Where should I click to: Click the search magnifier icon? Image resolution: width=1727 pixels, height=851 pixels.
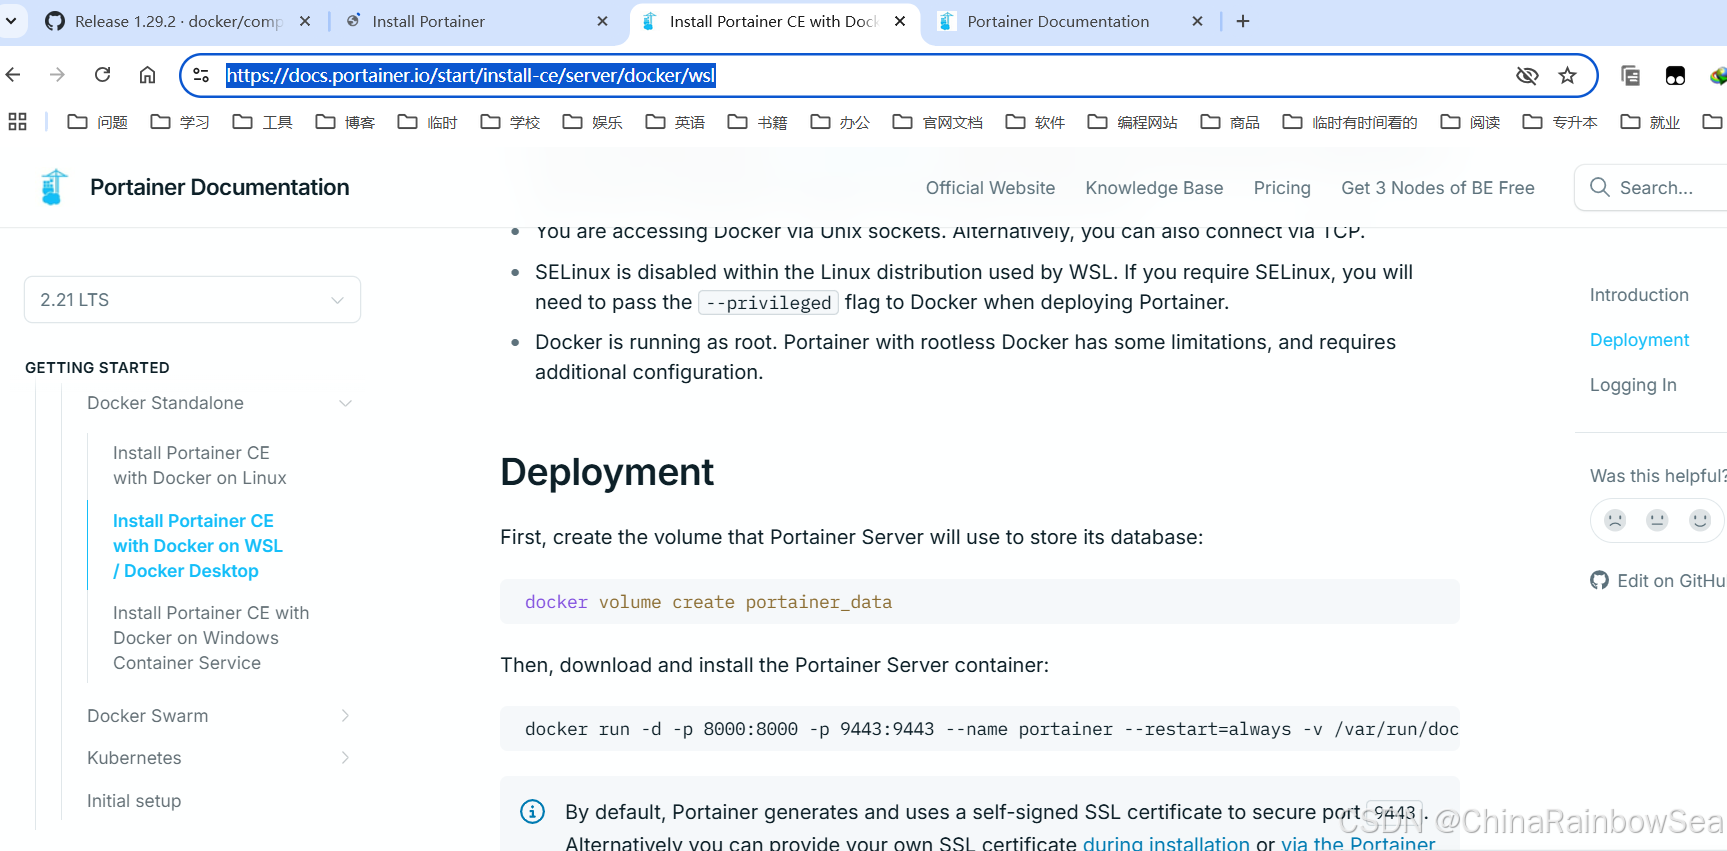point(1599,187)
